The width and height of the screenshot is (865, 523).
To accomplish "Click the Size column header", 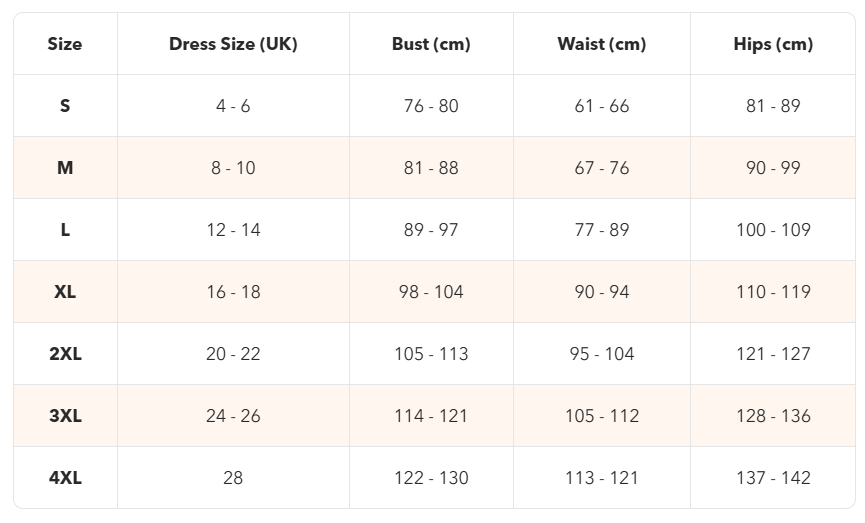I will [x=65, y=44].
